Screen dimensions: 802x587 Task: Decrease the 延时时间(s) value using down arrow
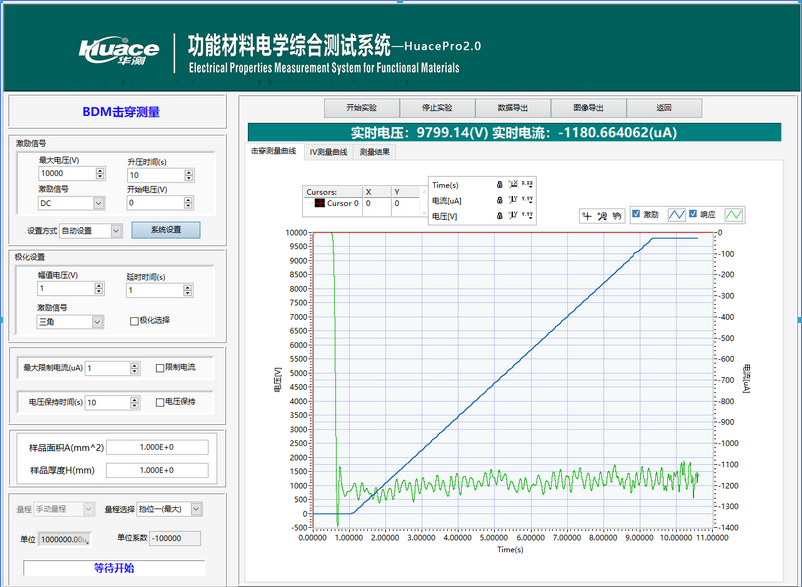pos(188,294)
